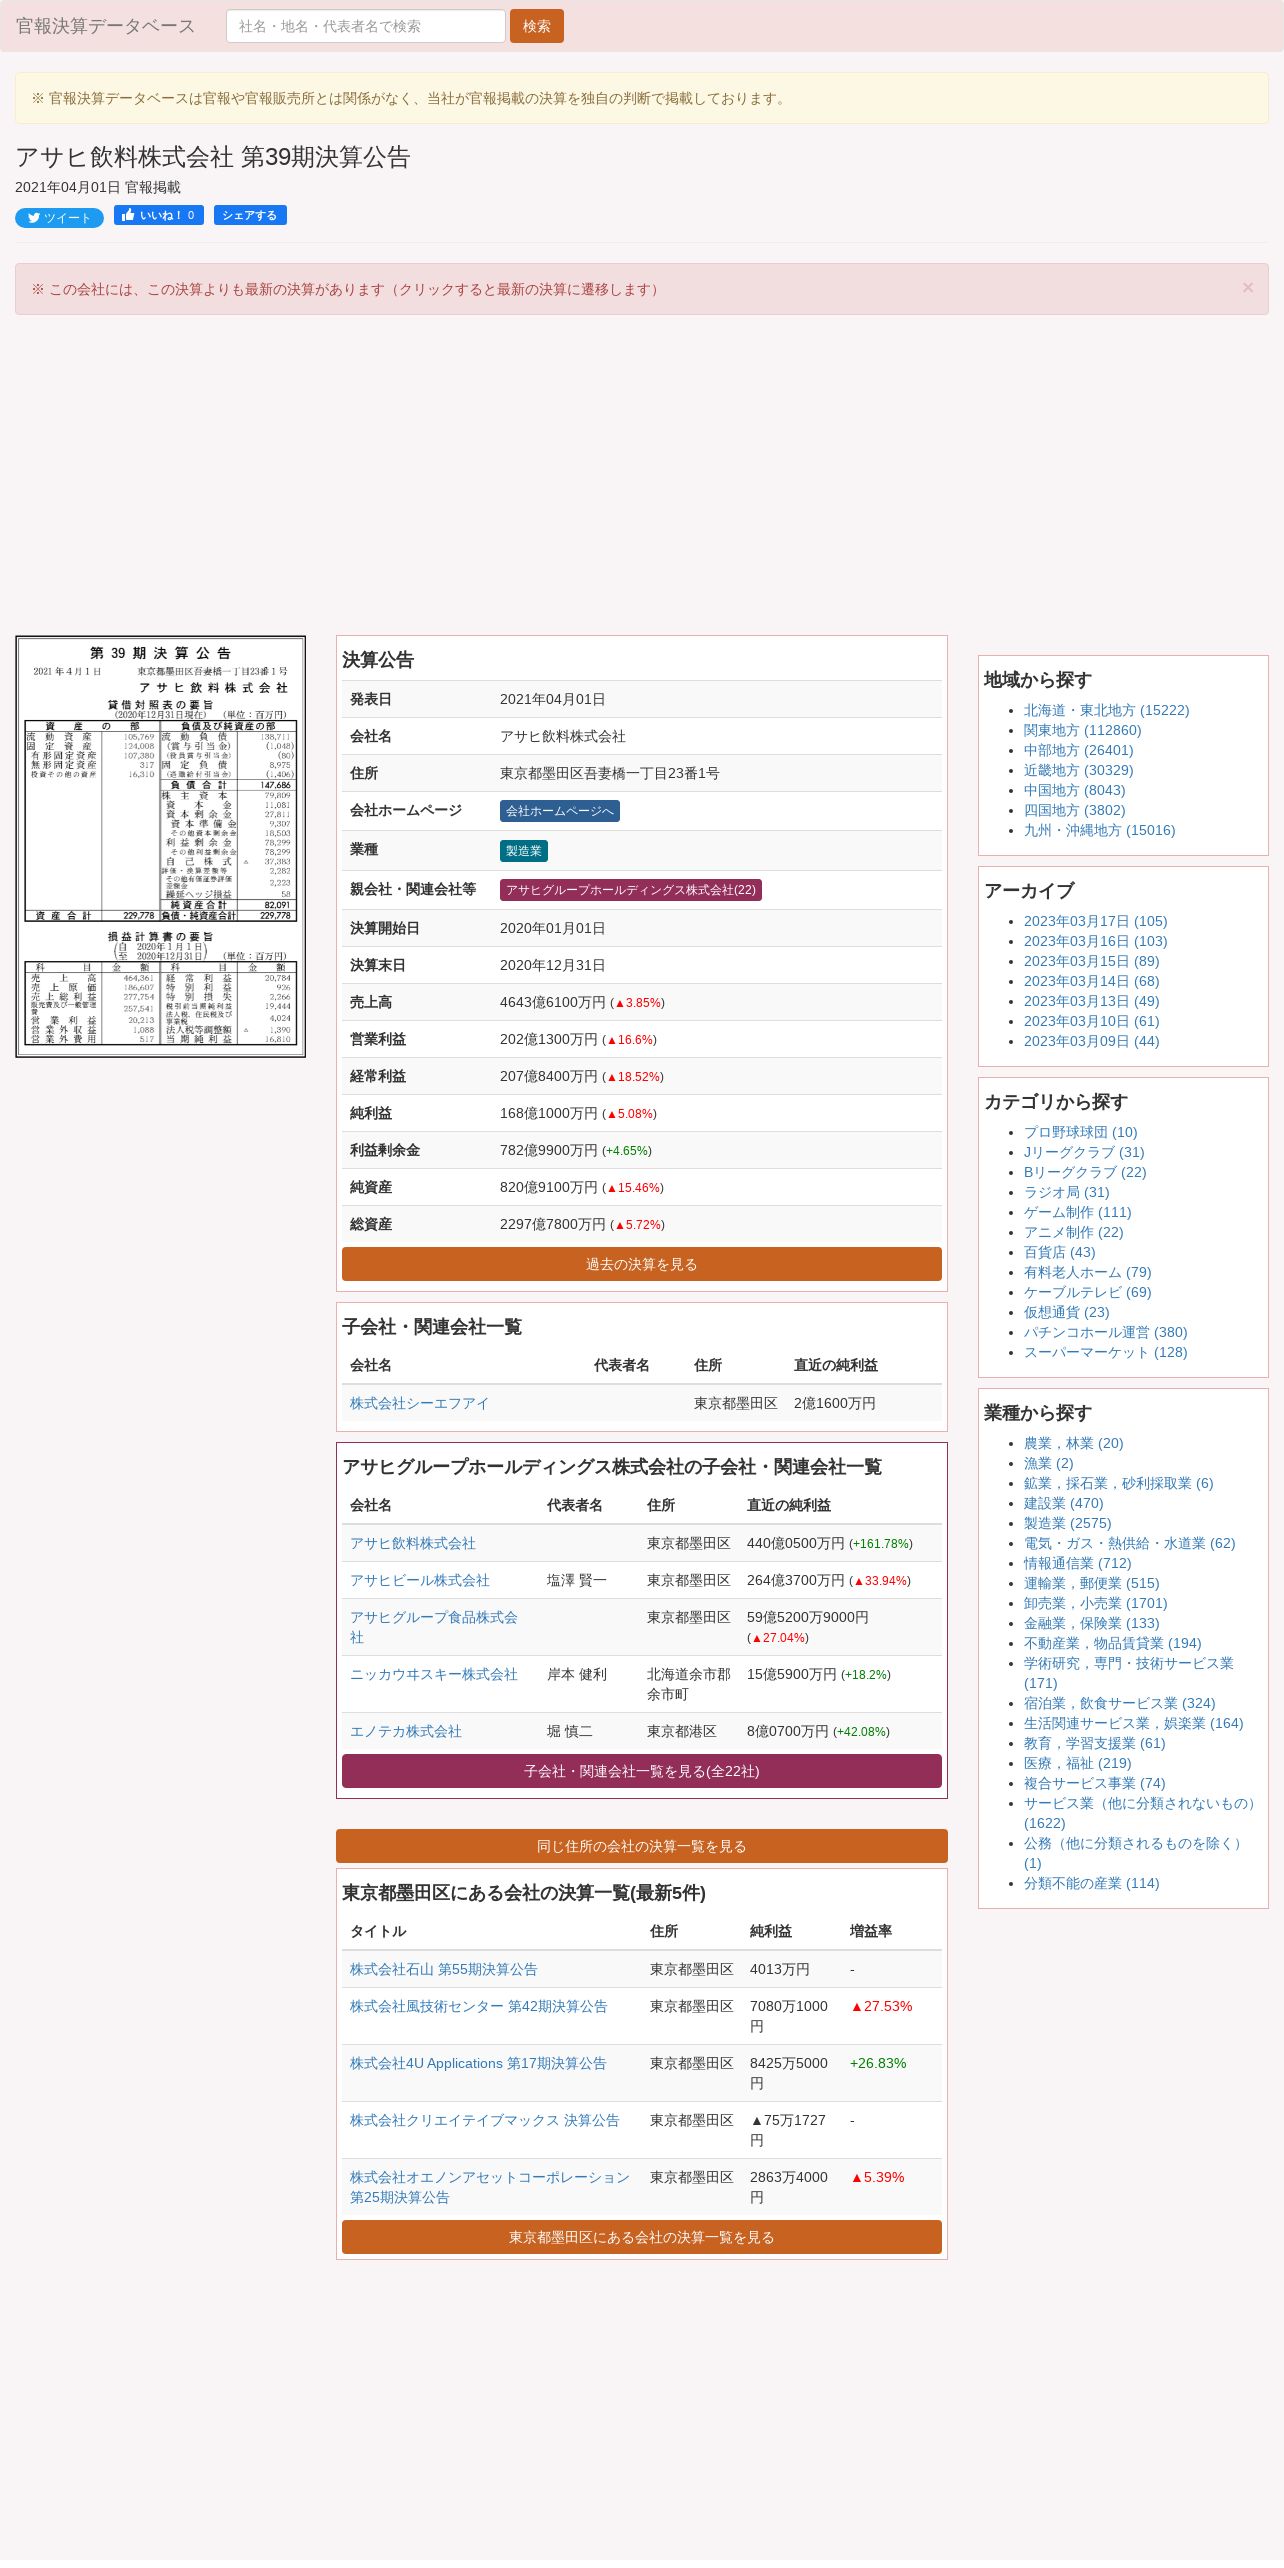Select 中国地方 (8043) region
Image resolution: width=1284 pixels, height=2568 pixels.
click(1074, 790)
